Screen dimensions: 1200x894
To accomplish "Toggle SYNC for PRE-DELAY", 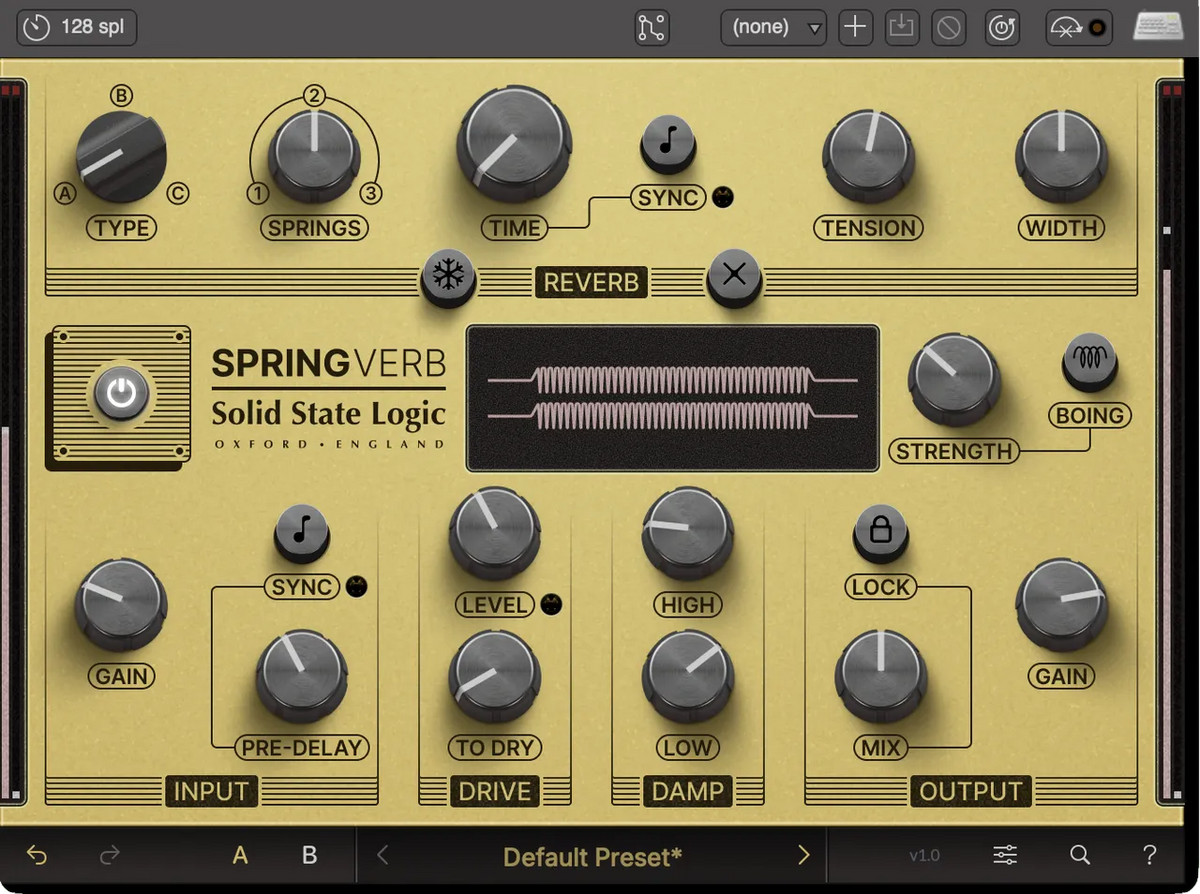I will (301, 533).
